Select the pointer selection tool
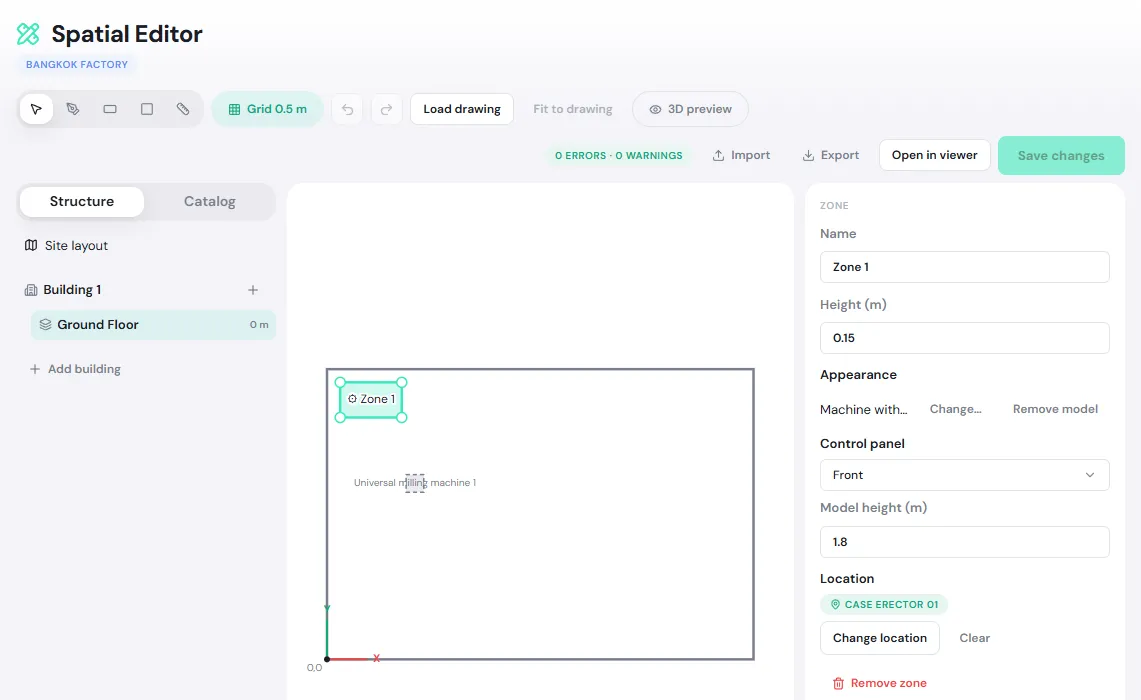Image resolution: width=1141 pixels, height=700 pixels. coord(36,109)
